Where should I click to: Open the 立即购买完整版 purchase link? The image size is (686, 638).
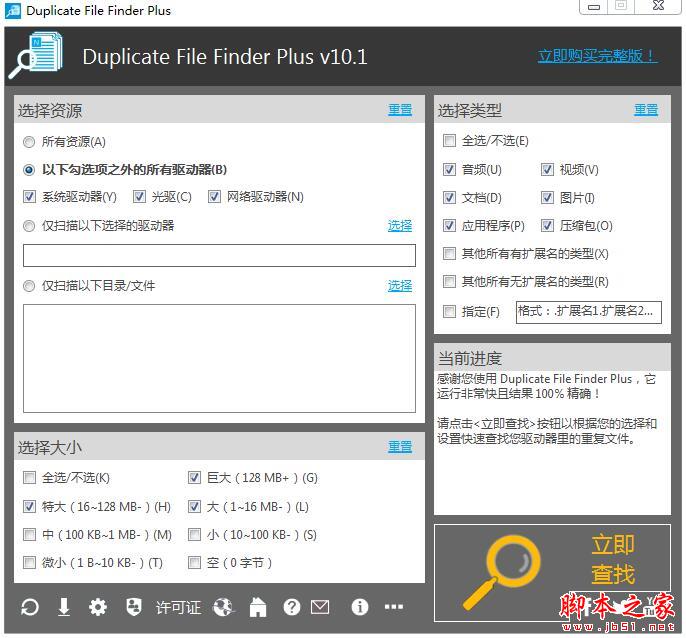(x=598, y=56)
